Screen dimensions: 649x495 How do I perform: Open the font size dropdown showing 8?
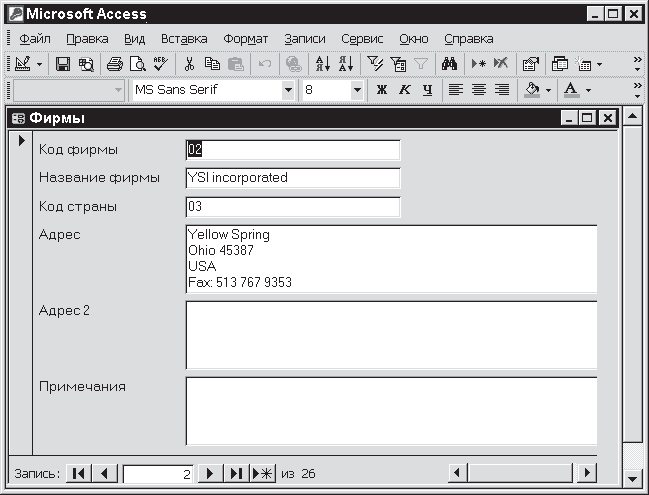click(x=357, y=90)
